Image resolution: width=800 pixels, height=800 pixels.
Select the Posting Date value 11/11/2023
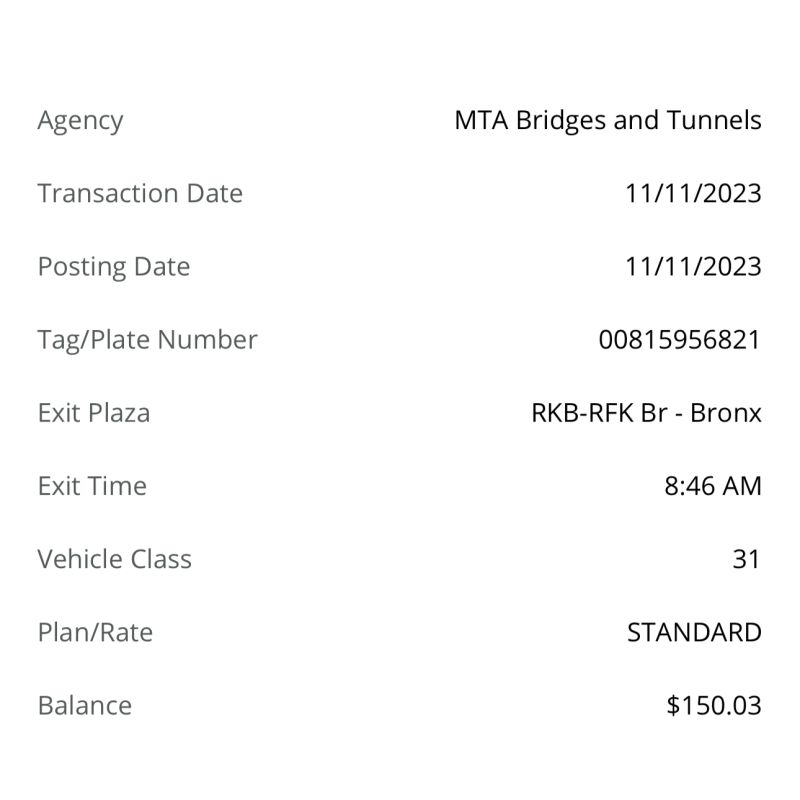click(x=693, y=267)
